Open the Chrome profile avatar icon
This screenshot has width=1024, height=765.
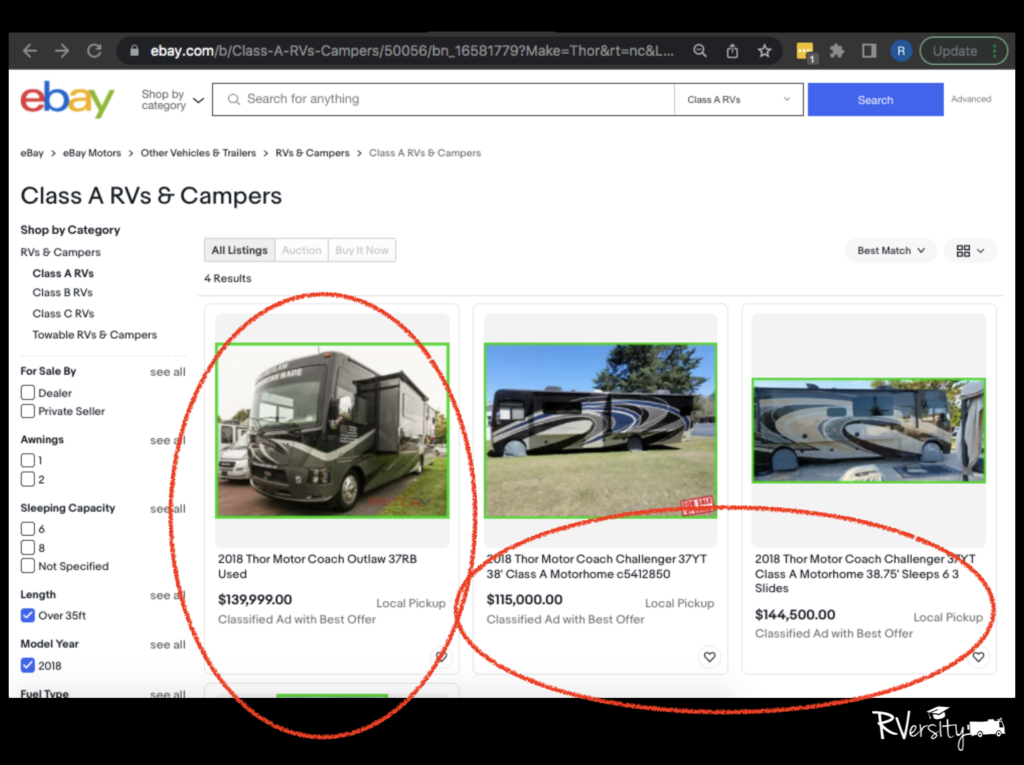click(901, 51)
